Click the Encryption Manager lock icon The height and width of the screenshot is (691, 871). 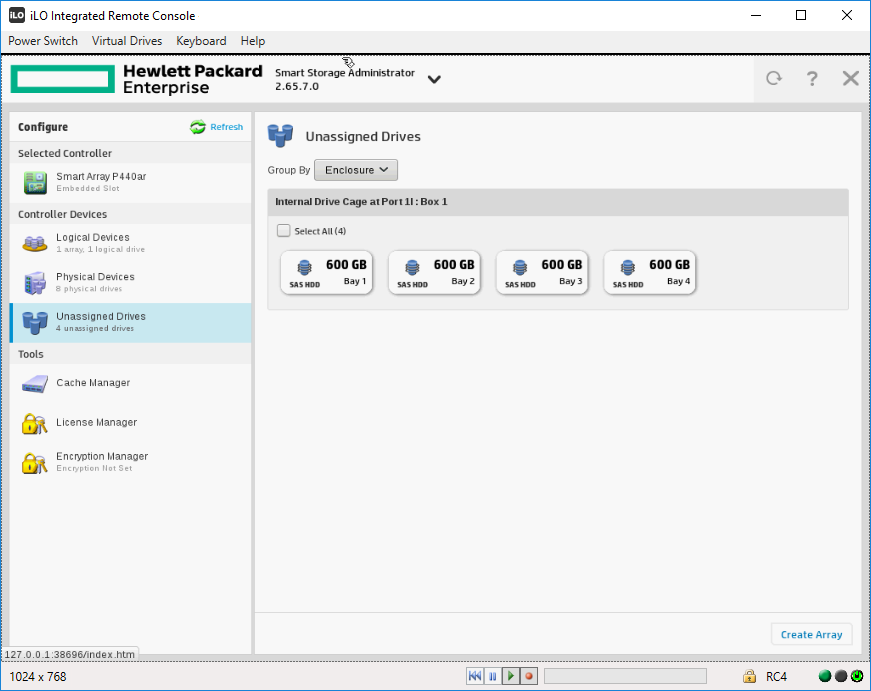point(34,463)
